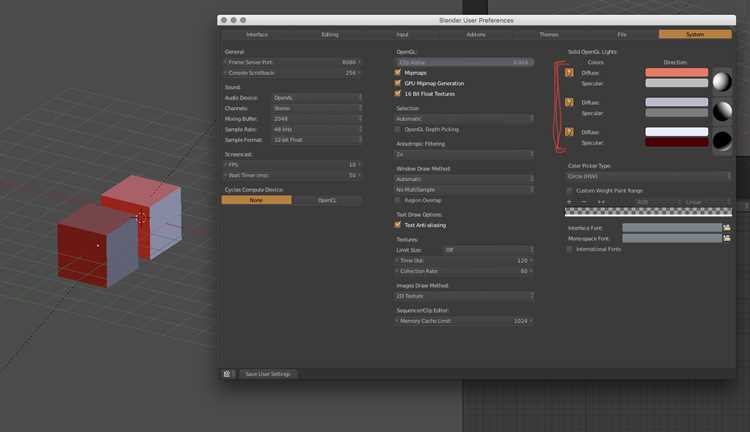Enable Custom Weight Paint Range checkbox
The width and height of the screenshot is (750, 432).
pyautogui.click(x=569, y=190)
